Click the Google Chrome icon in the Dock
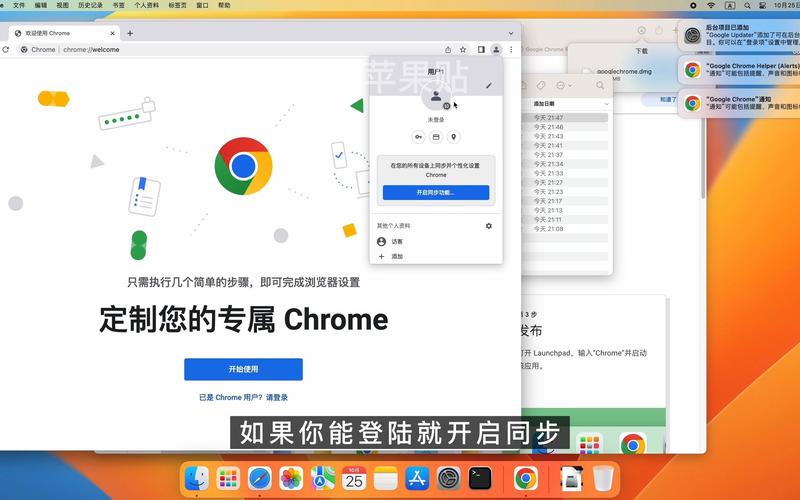 (x=526, y=479)
